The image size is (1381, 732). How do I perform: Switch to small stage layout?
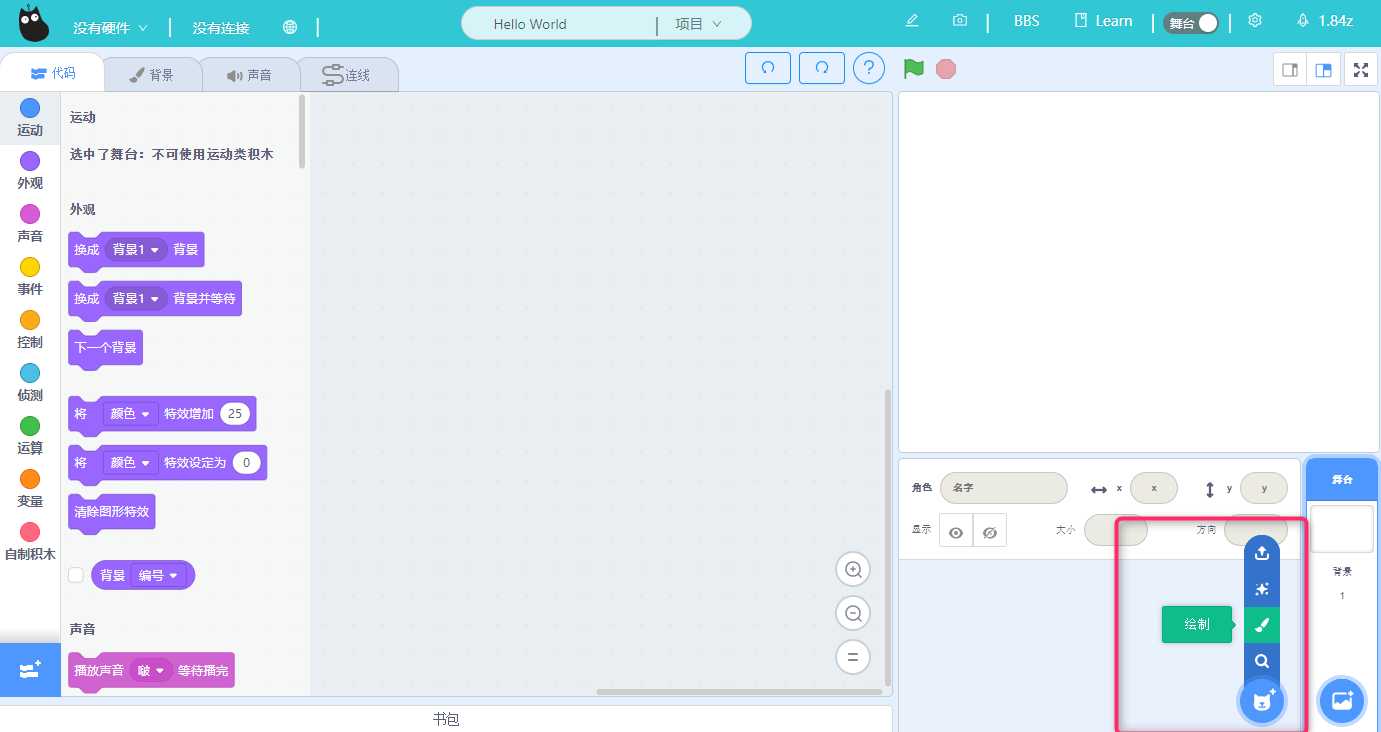click(1290, 70)
